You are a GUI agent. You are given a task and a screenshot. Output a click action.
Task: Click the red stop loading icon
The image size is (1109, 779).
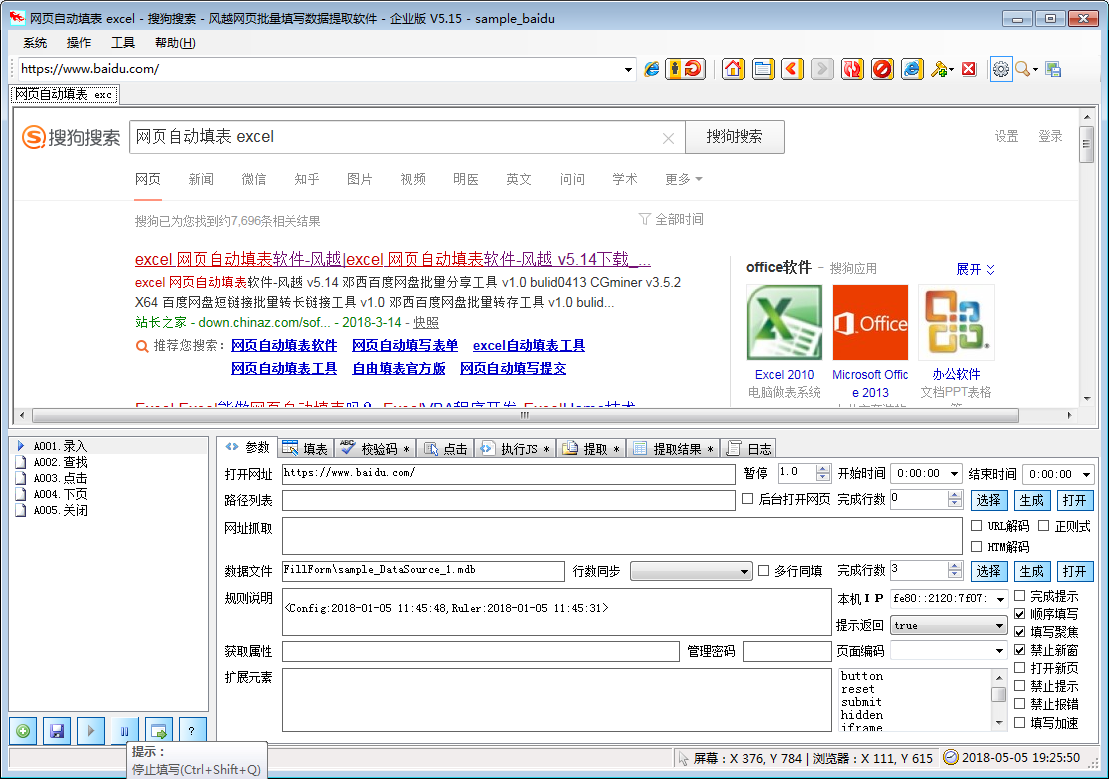click(882, 69)
